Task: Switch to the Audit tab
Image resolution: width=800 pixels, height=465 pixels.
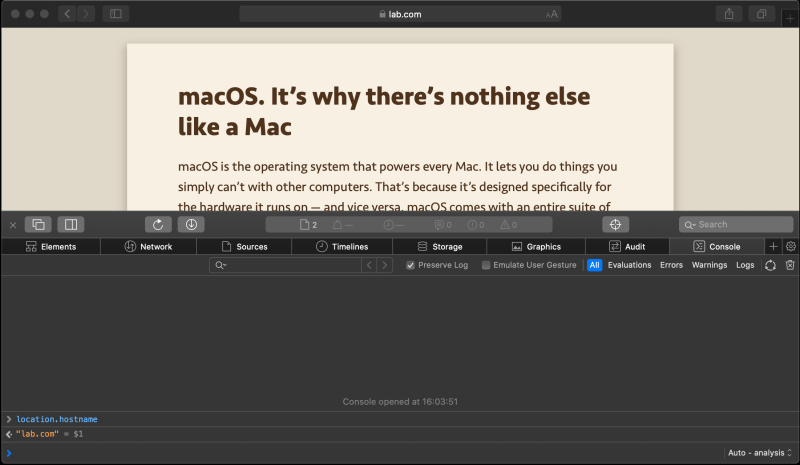Action: point(627,247)
